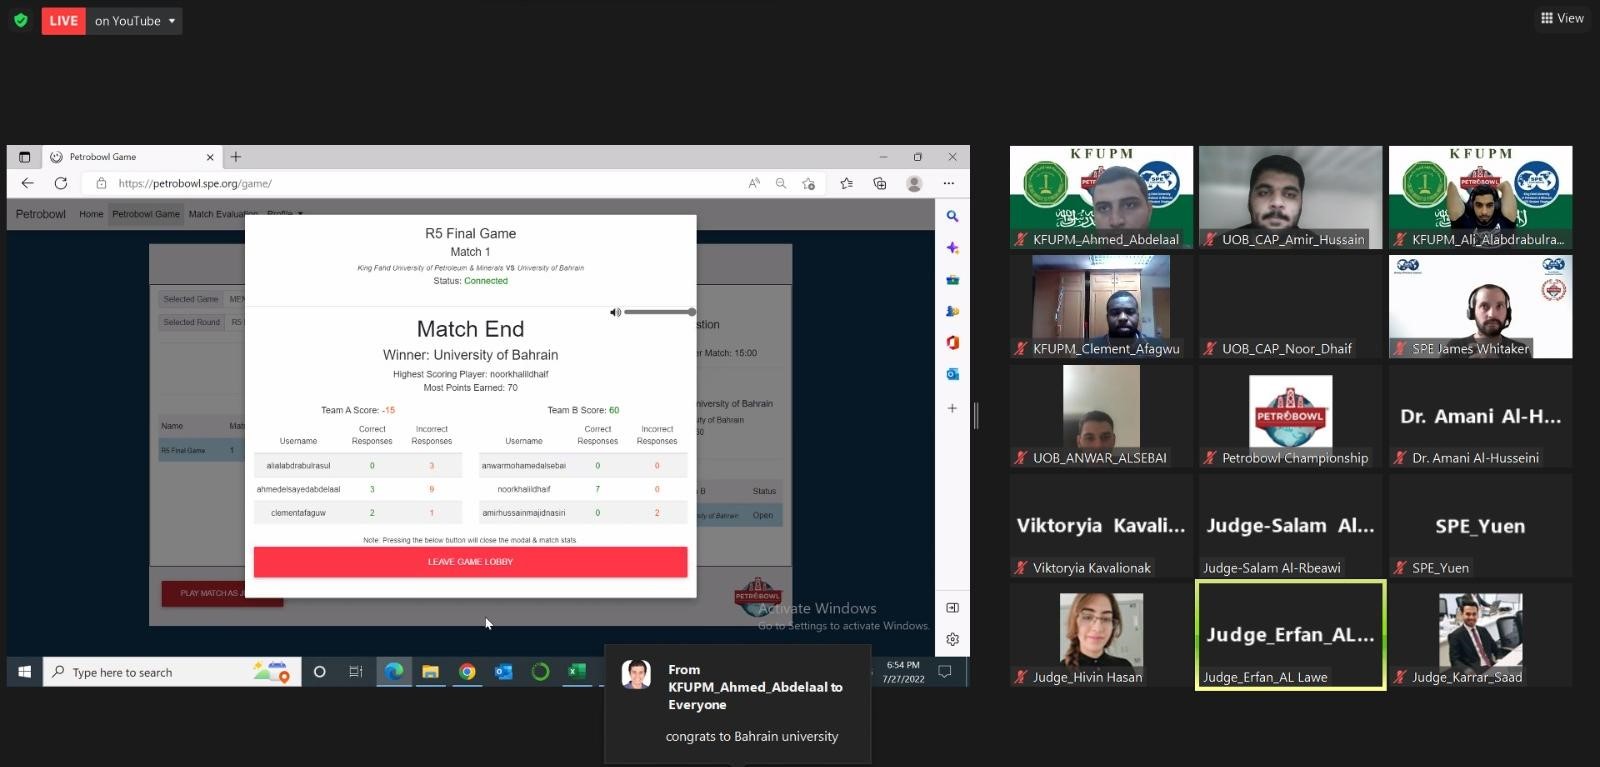1600x767 pixels.
Task: Select the Petrobowl Championship participant tile
Action: point(1291,416)
